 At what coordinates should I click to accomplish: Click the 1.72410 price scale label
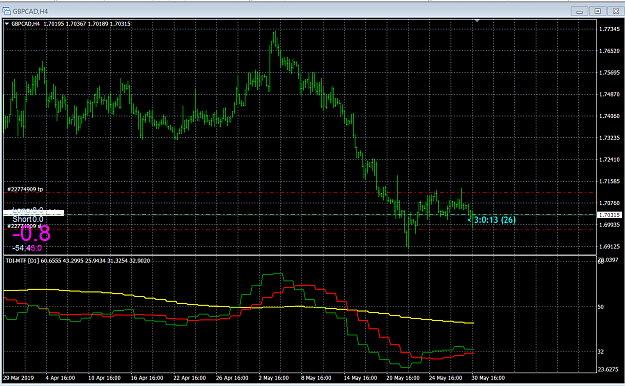[609, 160]
